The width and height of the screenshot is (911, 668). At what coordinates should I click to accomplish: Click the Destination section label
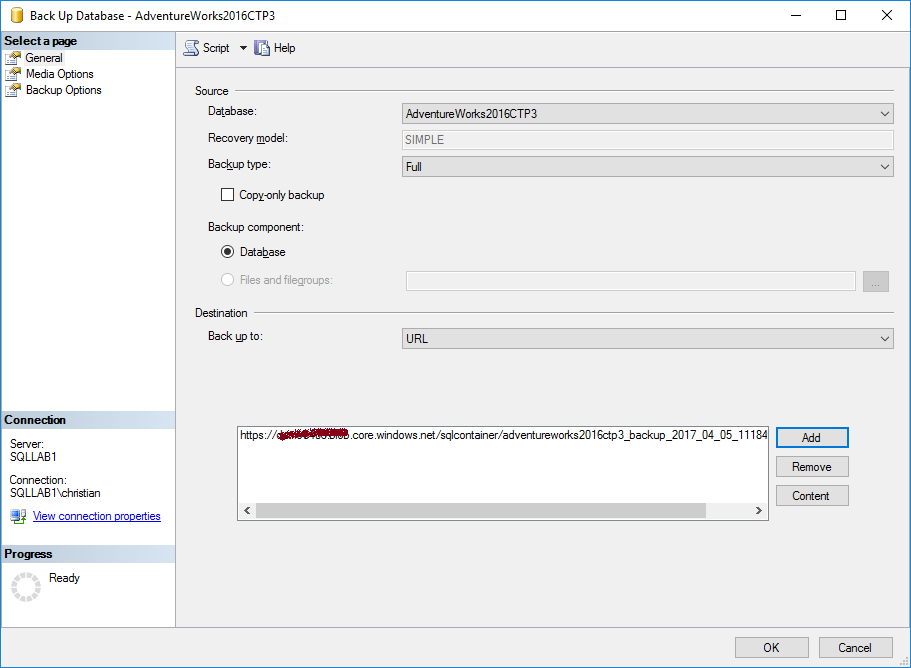click(x=221, y=313)
